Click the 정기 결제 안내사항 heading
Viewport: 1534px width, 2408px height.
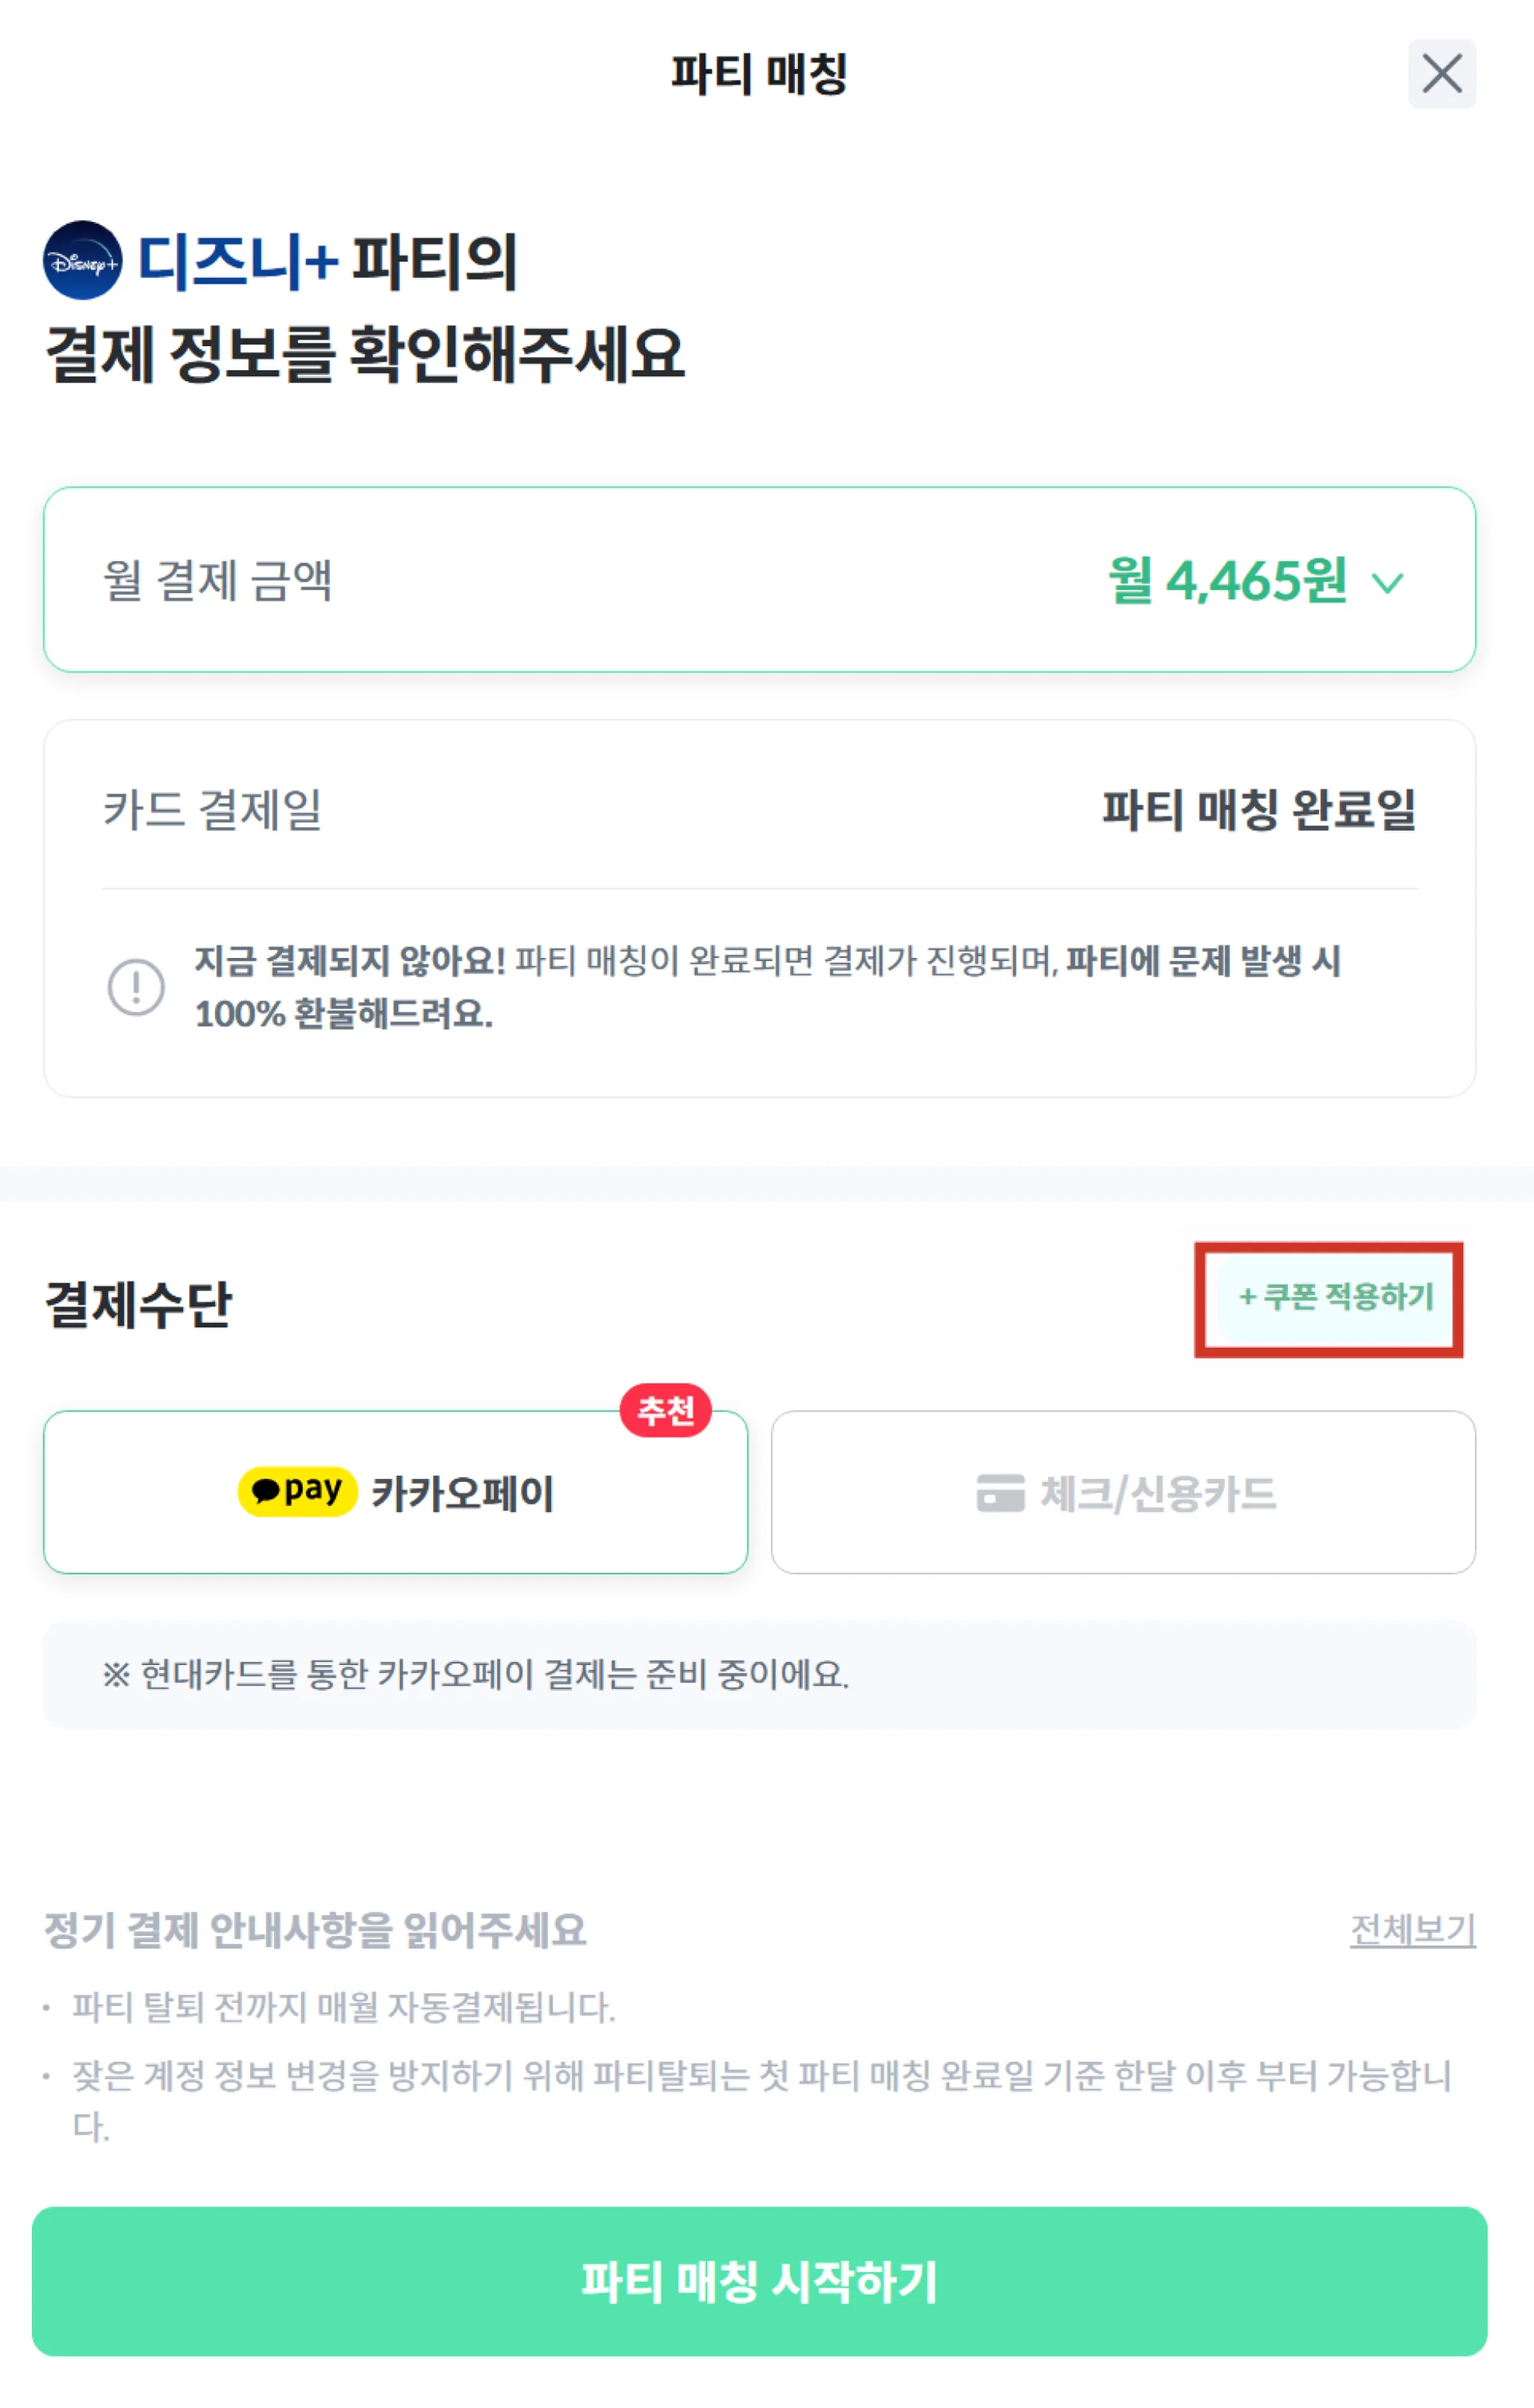point(314,1930)
